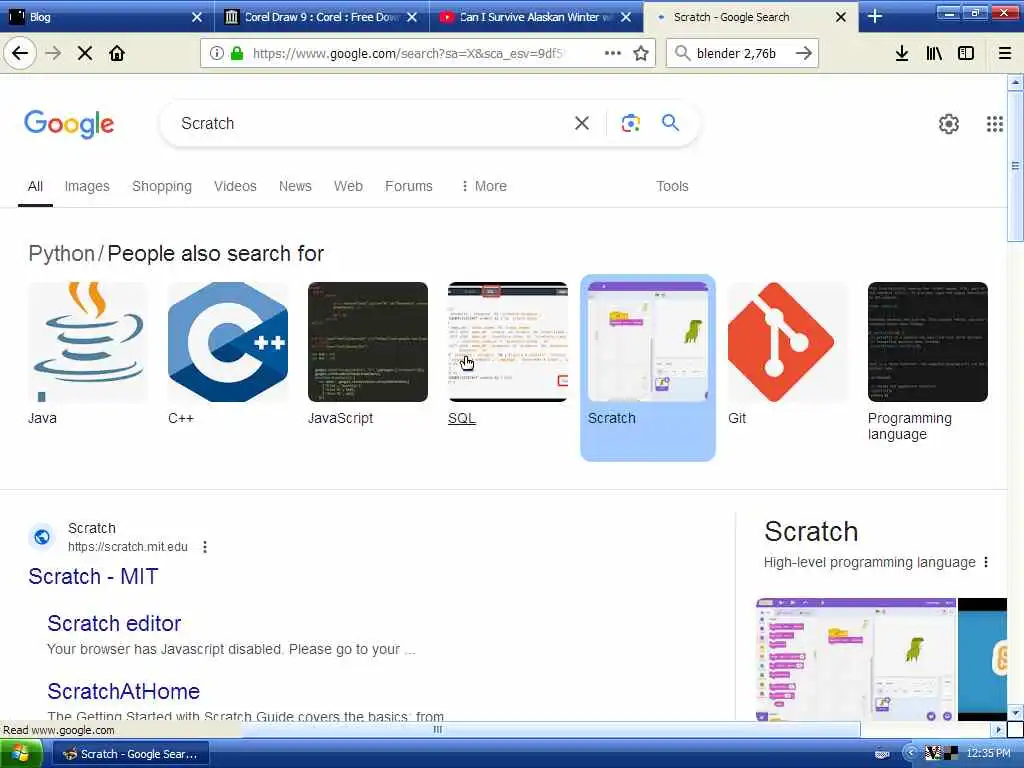The width and height of the screenshot is (1024, 768).
Task: Search by image with Google Lens
Action: (630, 123)
